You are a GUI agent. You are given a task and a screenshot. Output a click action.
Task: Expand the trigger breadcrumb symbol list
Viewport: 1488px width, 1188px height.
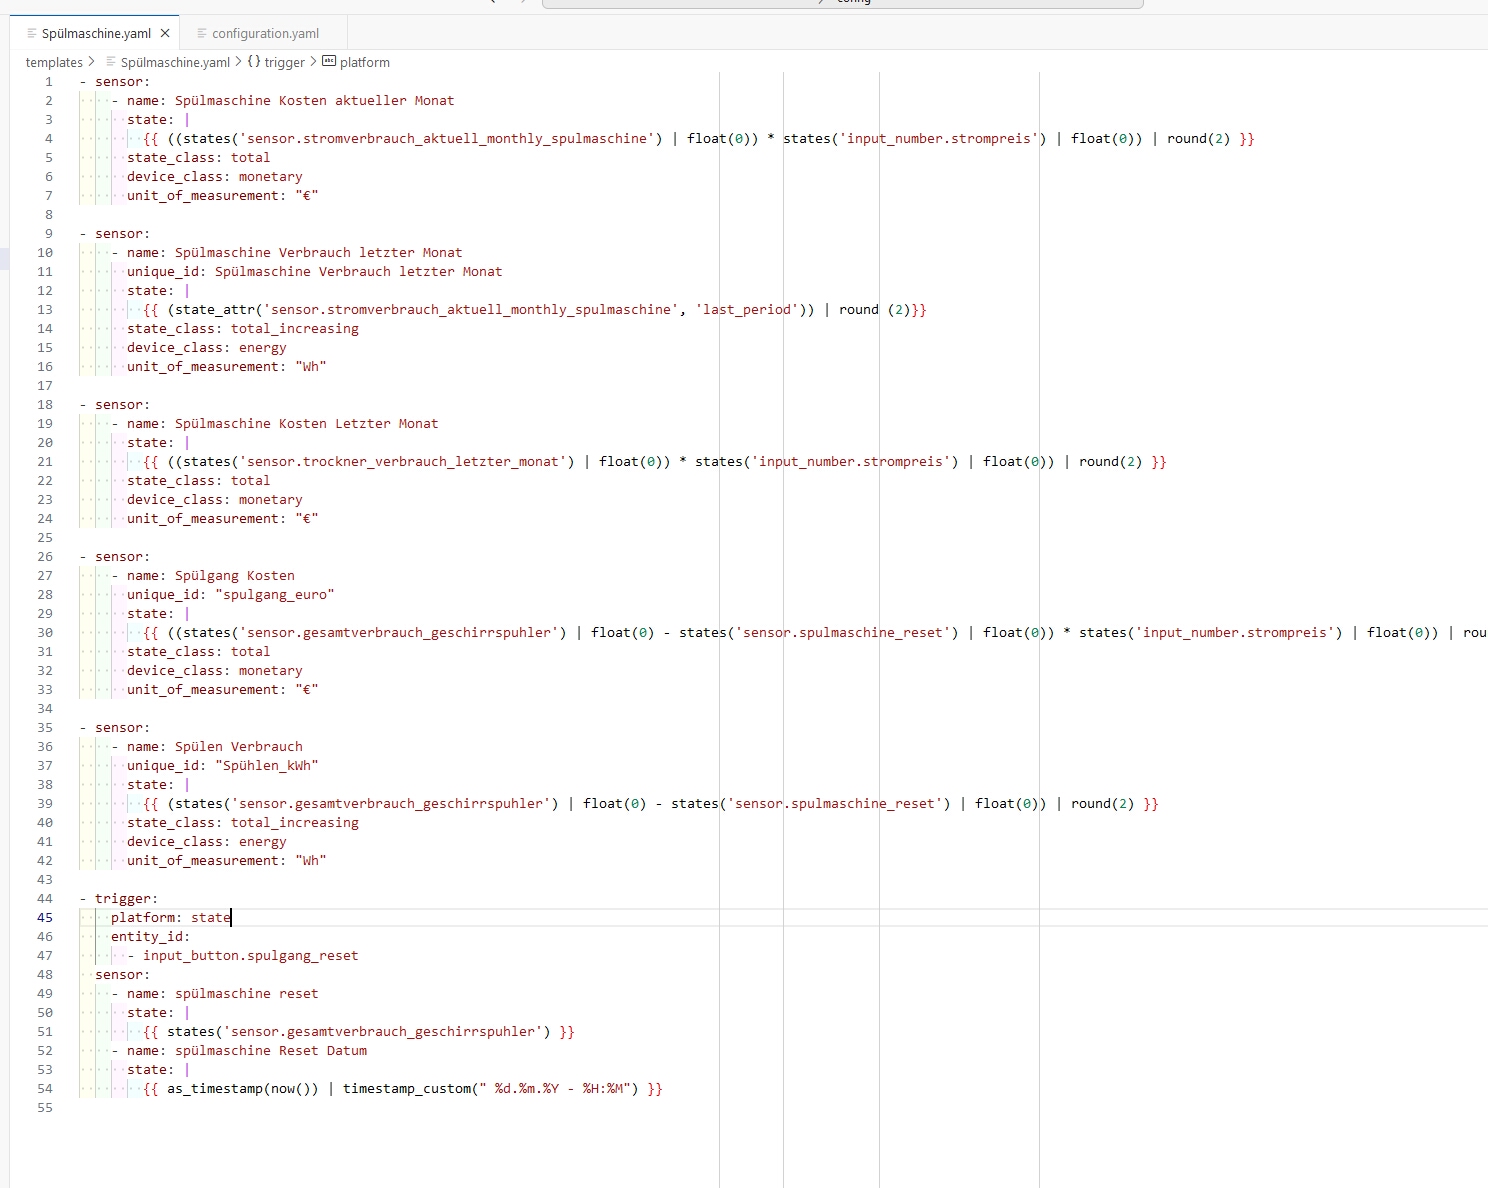[x=285, y=62]
